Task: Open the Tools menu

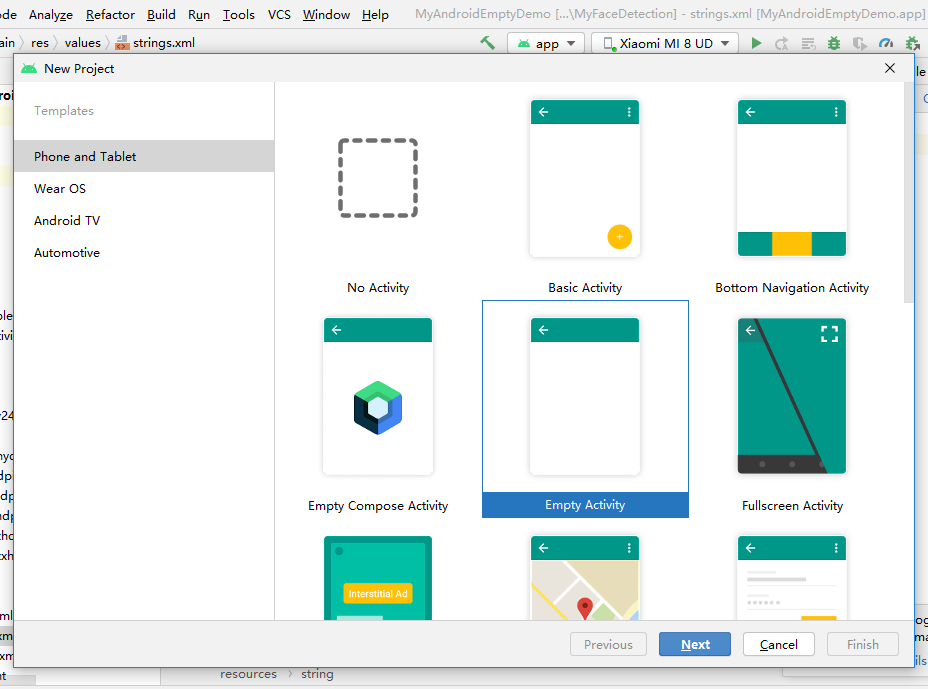Action: (x=239, y=15)
